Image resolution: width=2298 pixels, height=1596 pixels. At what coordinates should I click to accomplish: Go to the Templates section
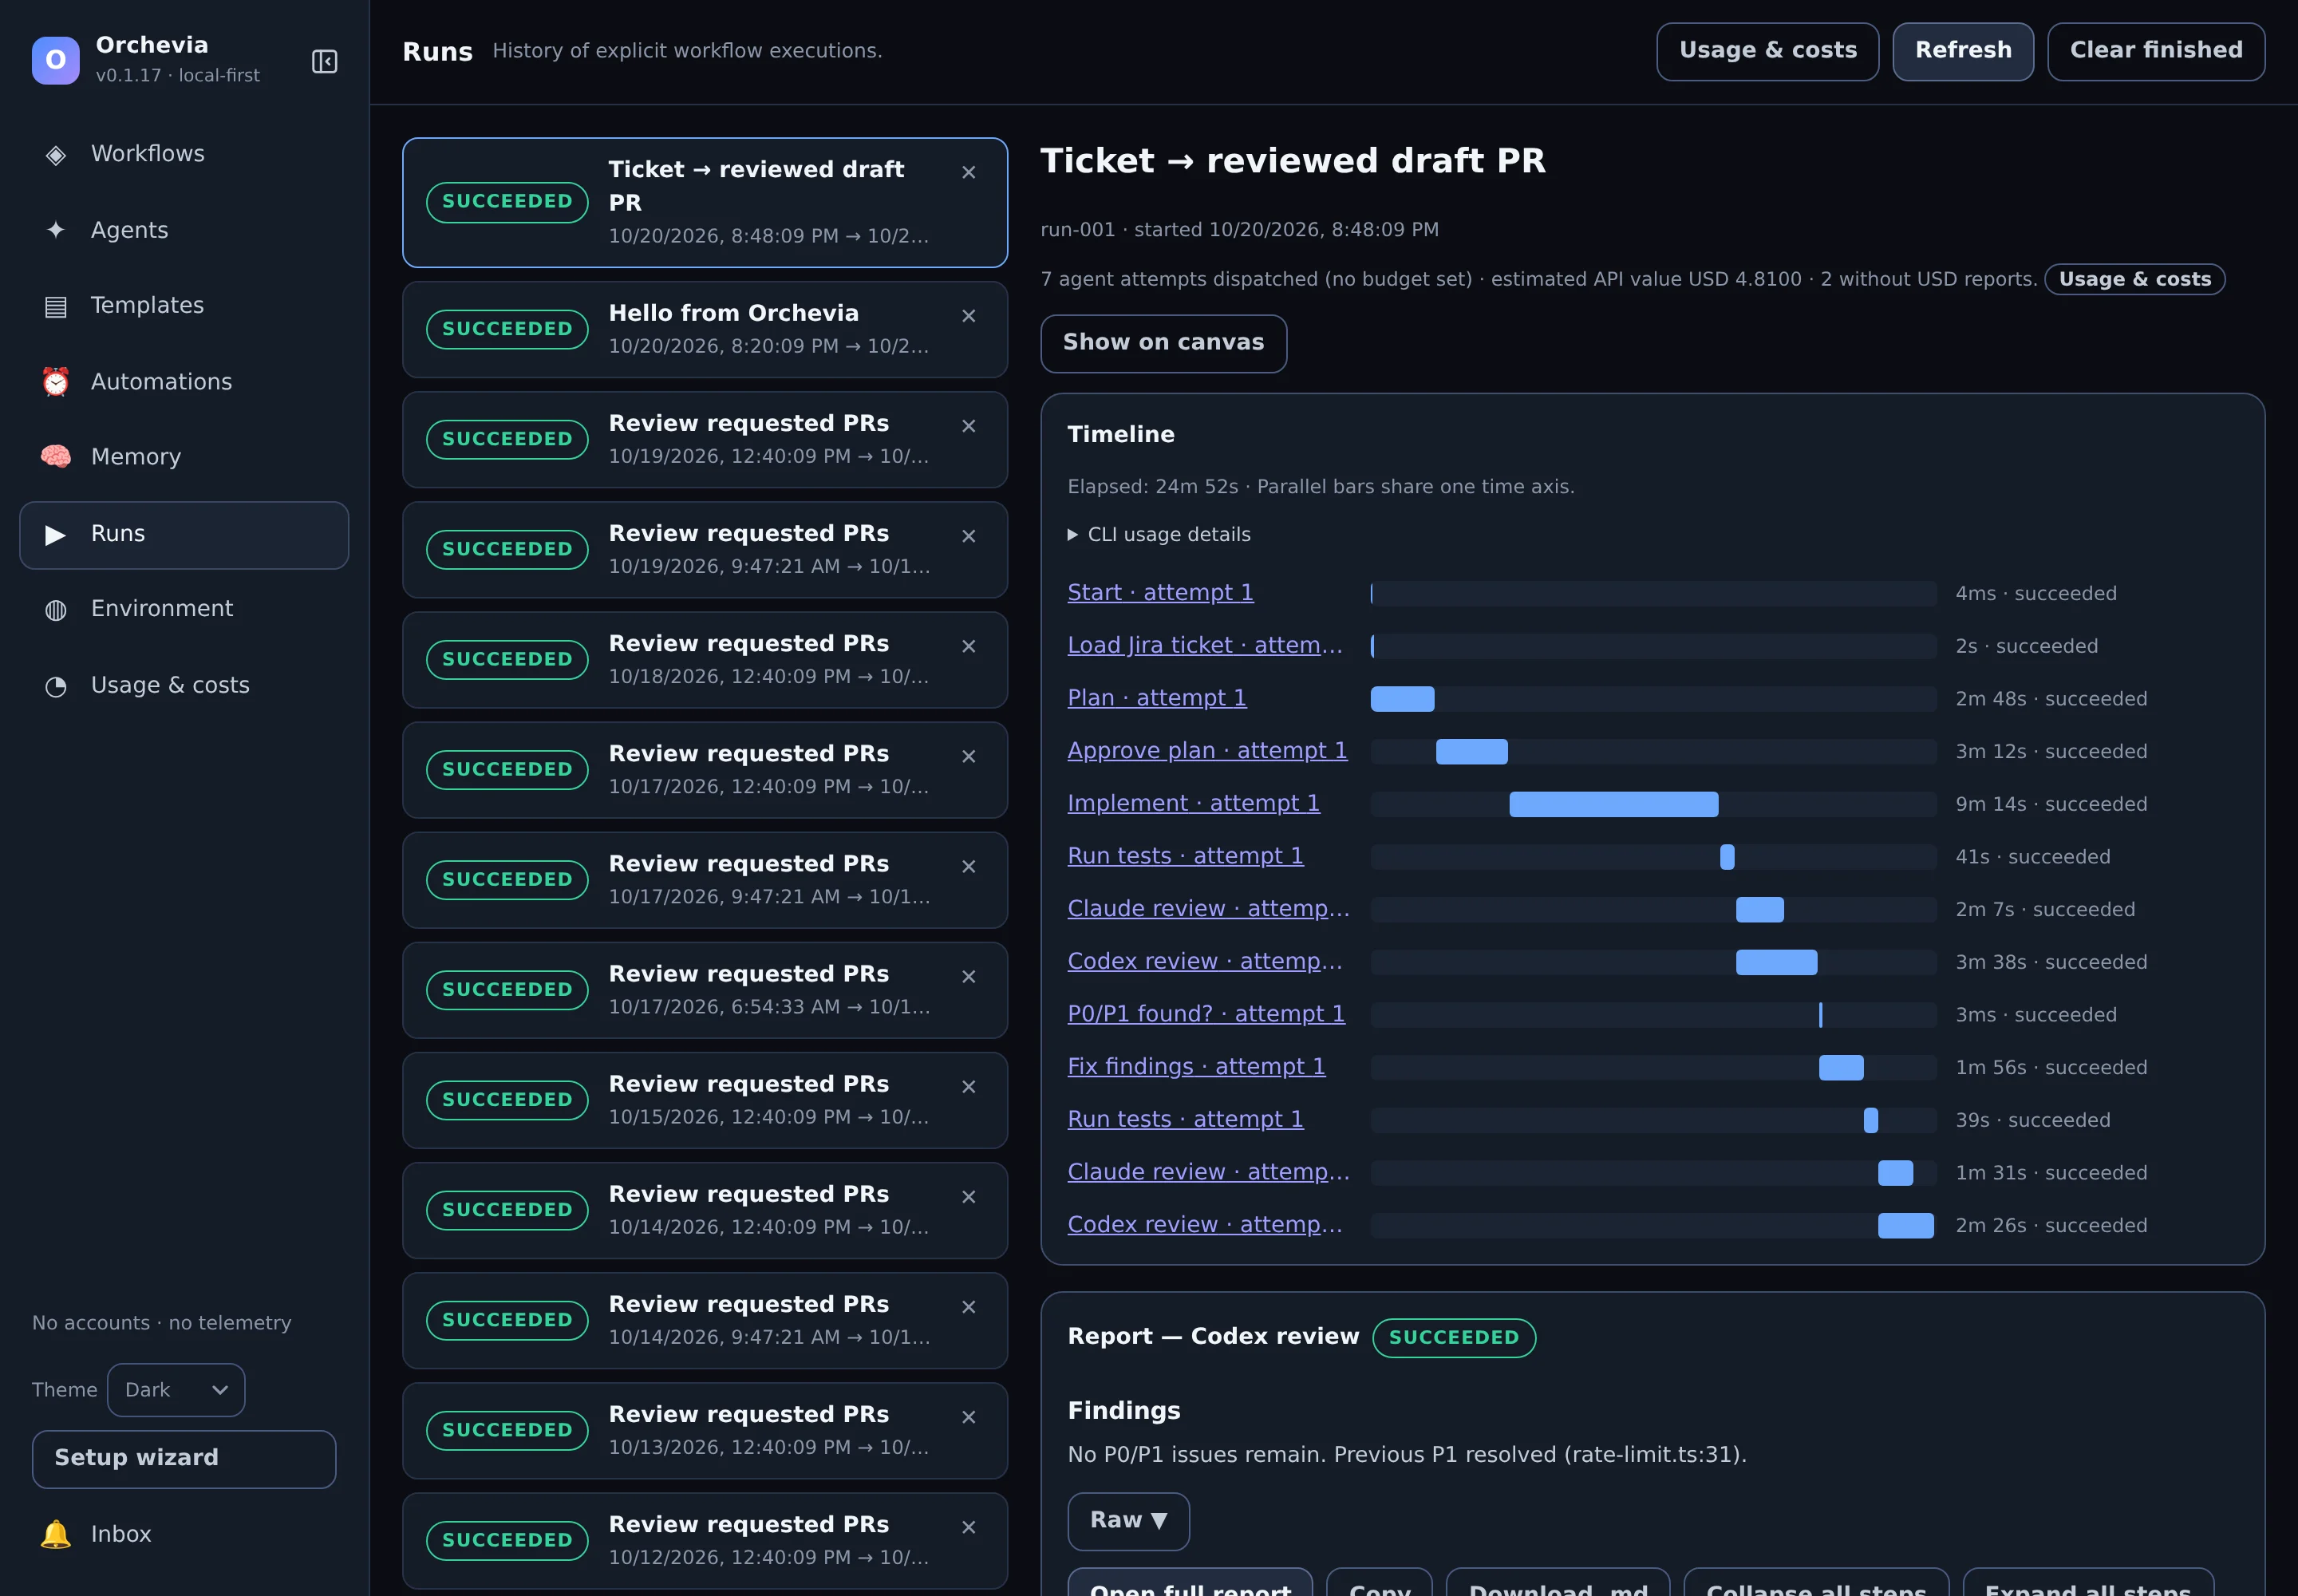click(x=184, y=306)
